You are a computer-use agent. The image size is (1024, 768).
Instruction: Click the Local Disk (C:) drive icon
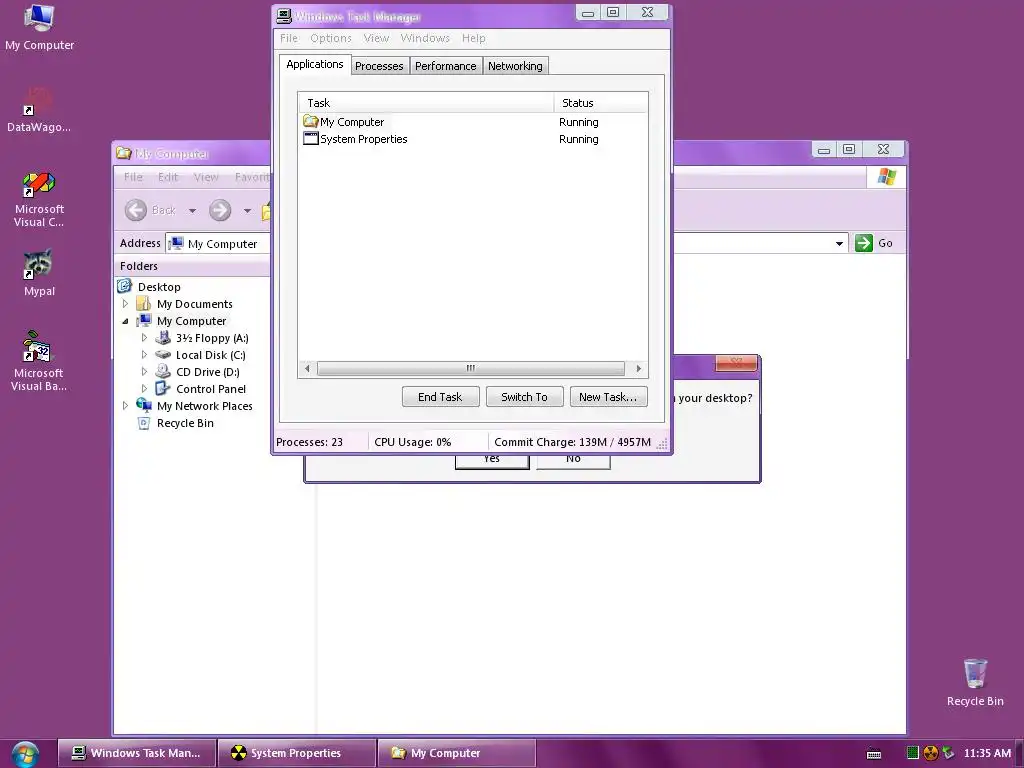(x=163, y=355)
